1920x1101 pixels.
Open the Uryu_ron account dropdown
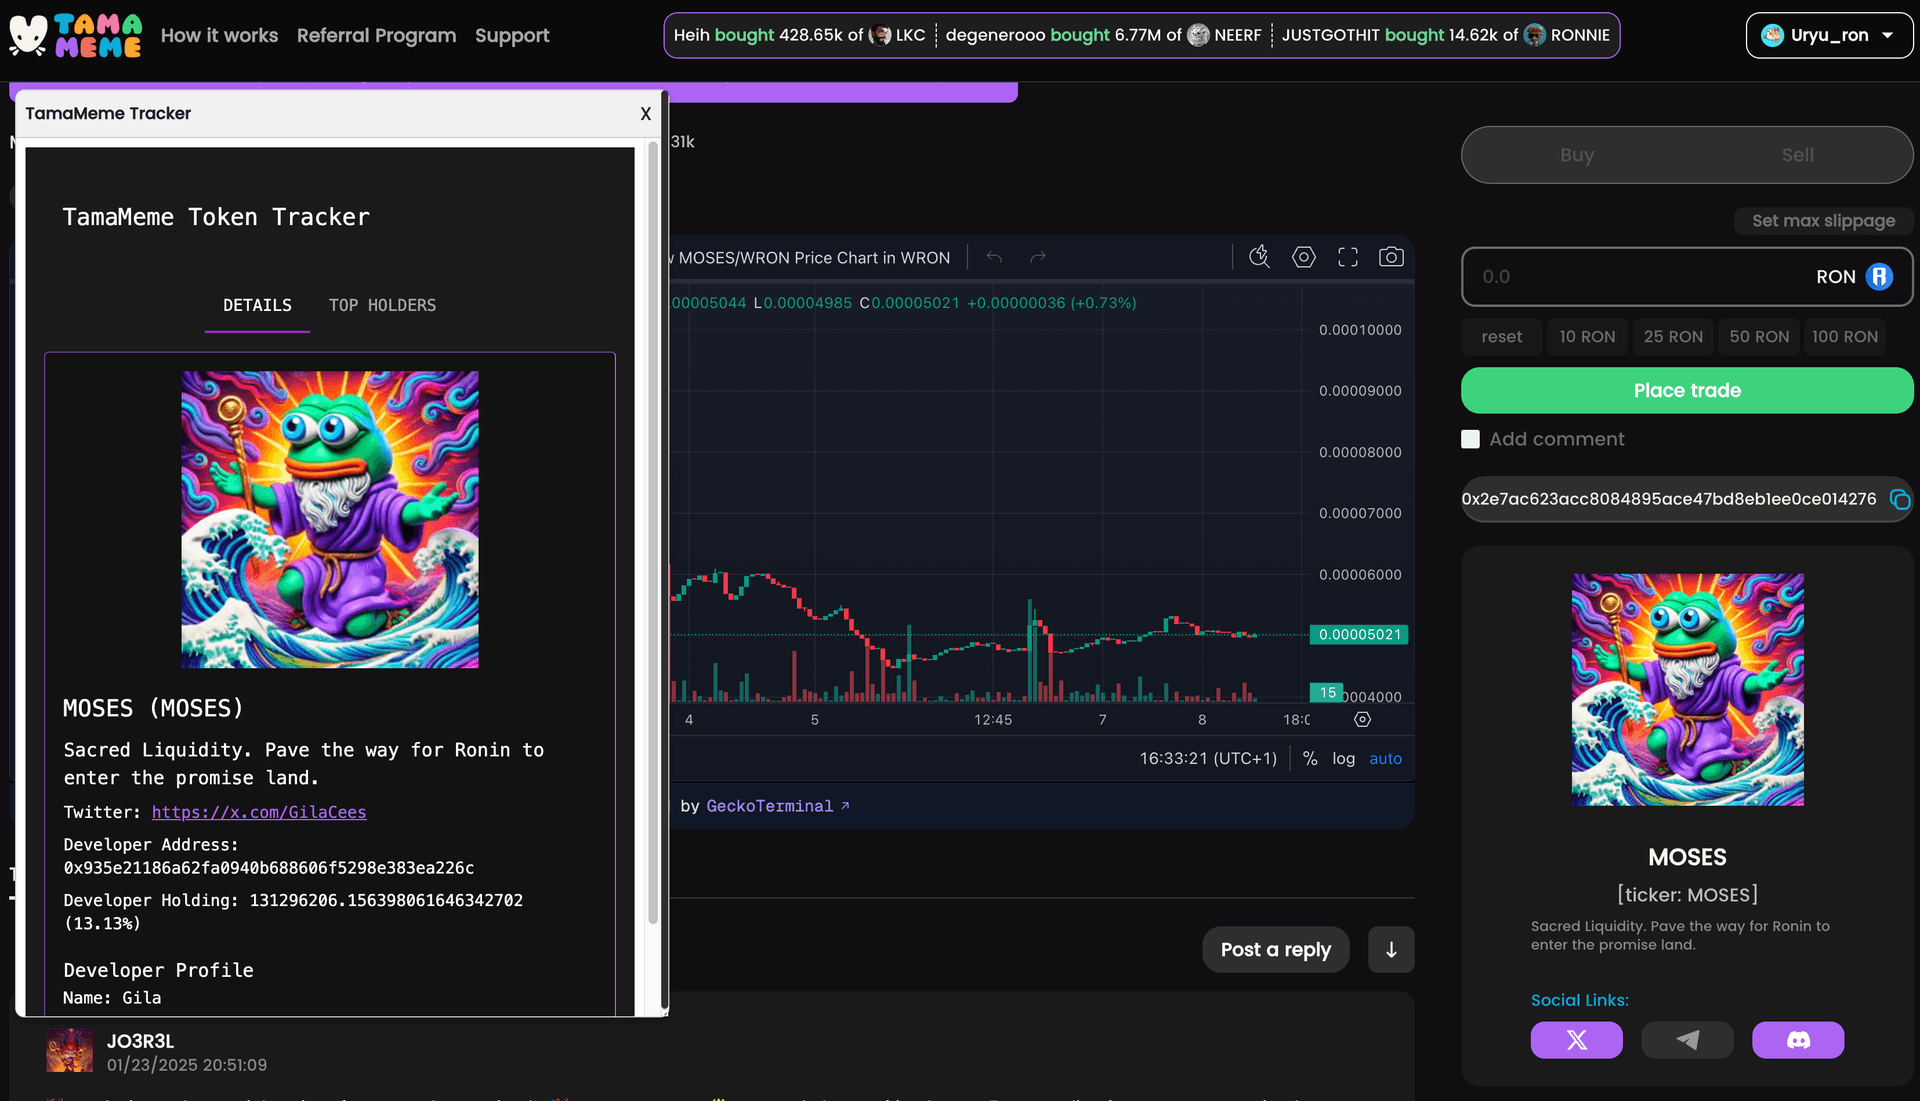(1829, 35)
